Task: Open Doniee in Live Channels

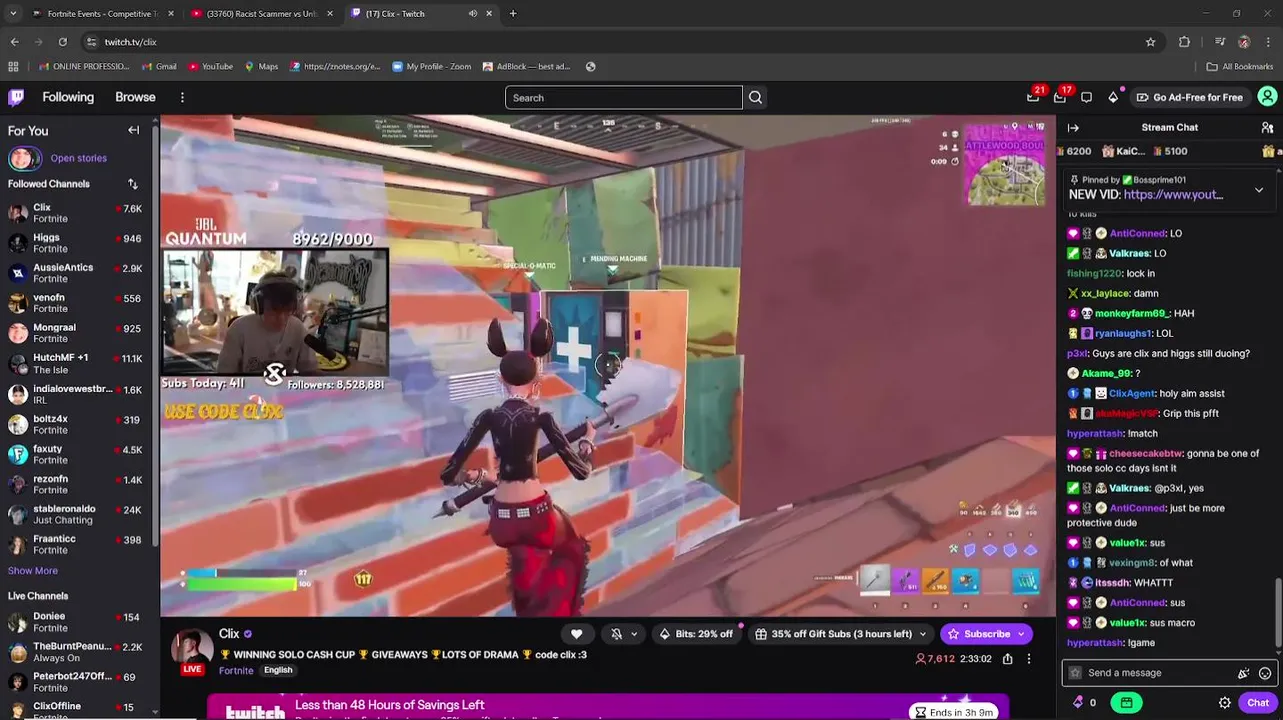Action: (78, 622)
